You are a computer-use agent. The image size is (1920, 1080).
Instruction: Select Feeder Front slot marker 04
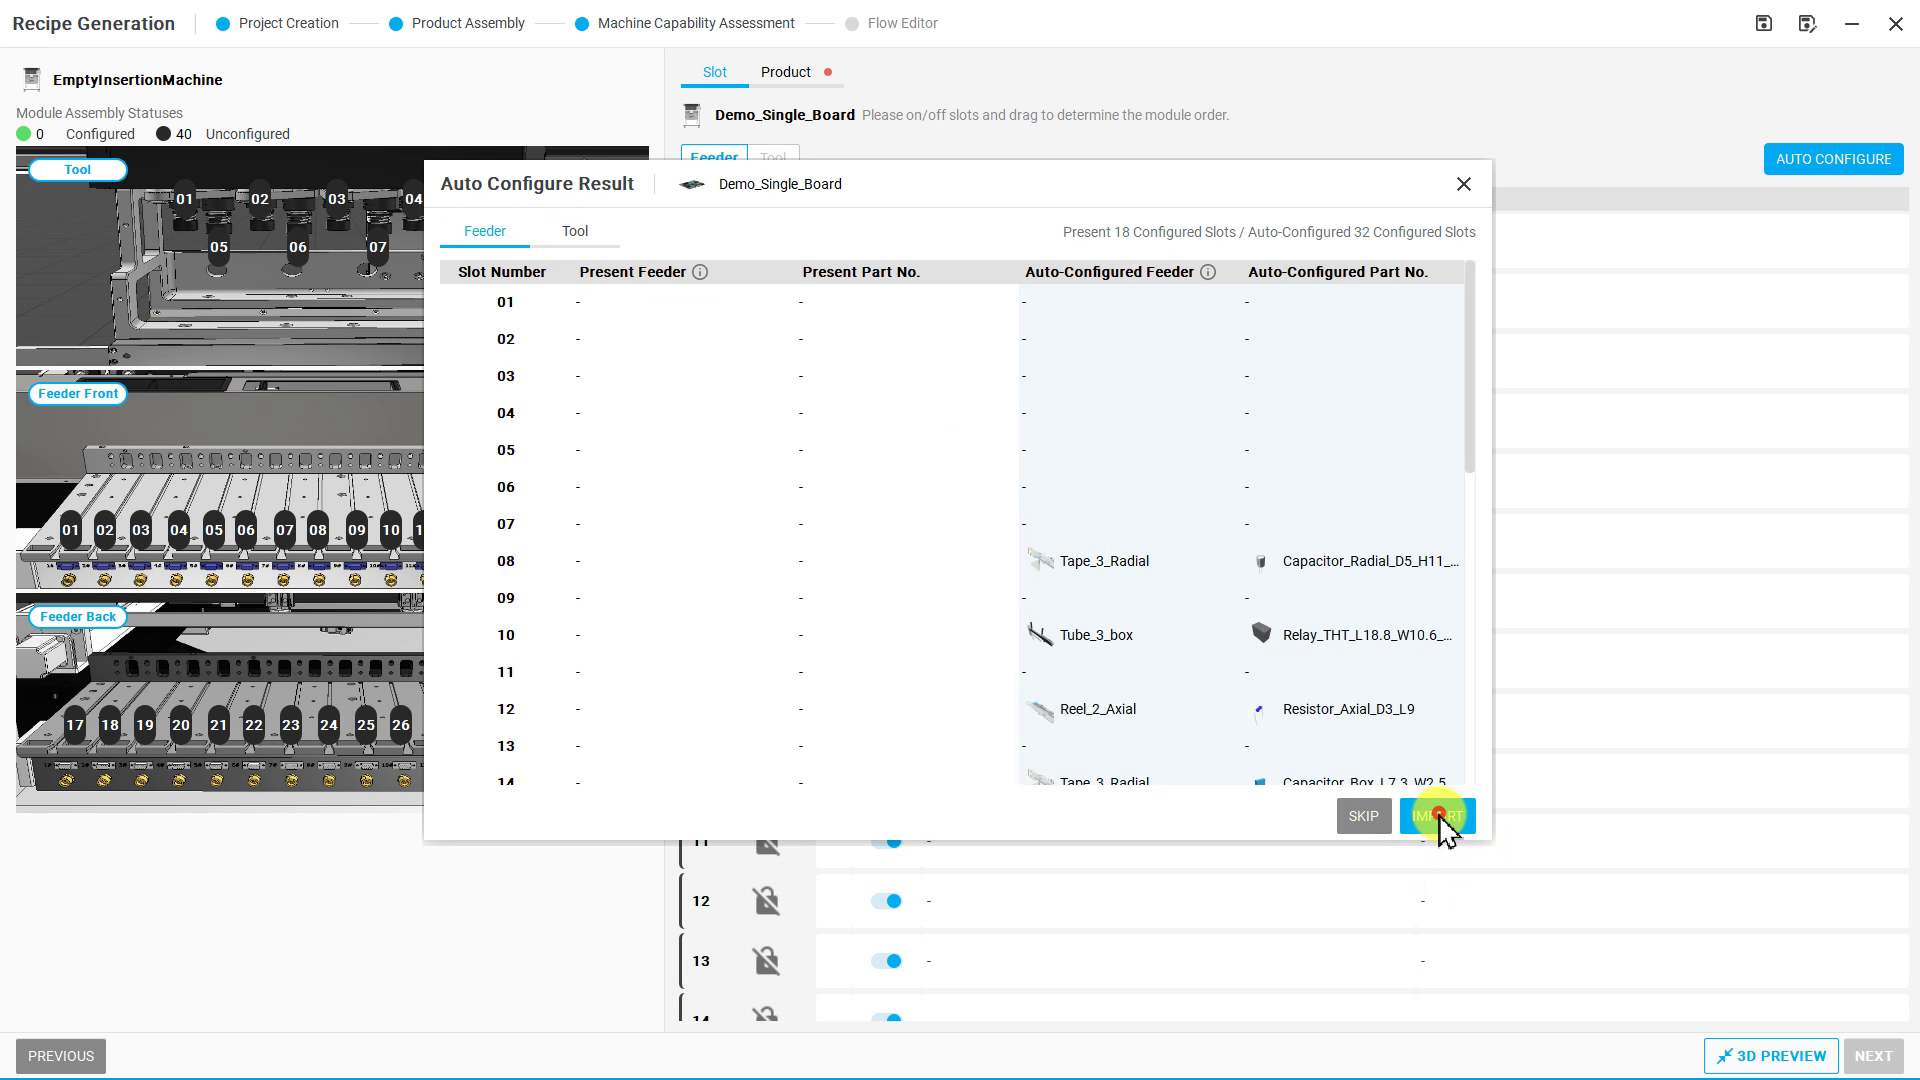[x=179, y=530]
